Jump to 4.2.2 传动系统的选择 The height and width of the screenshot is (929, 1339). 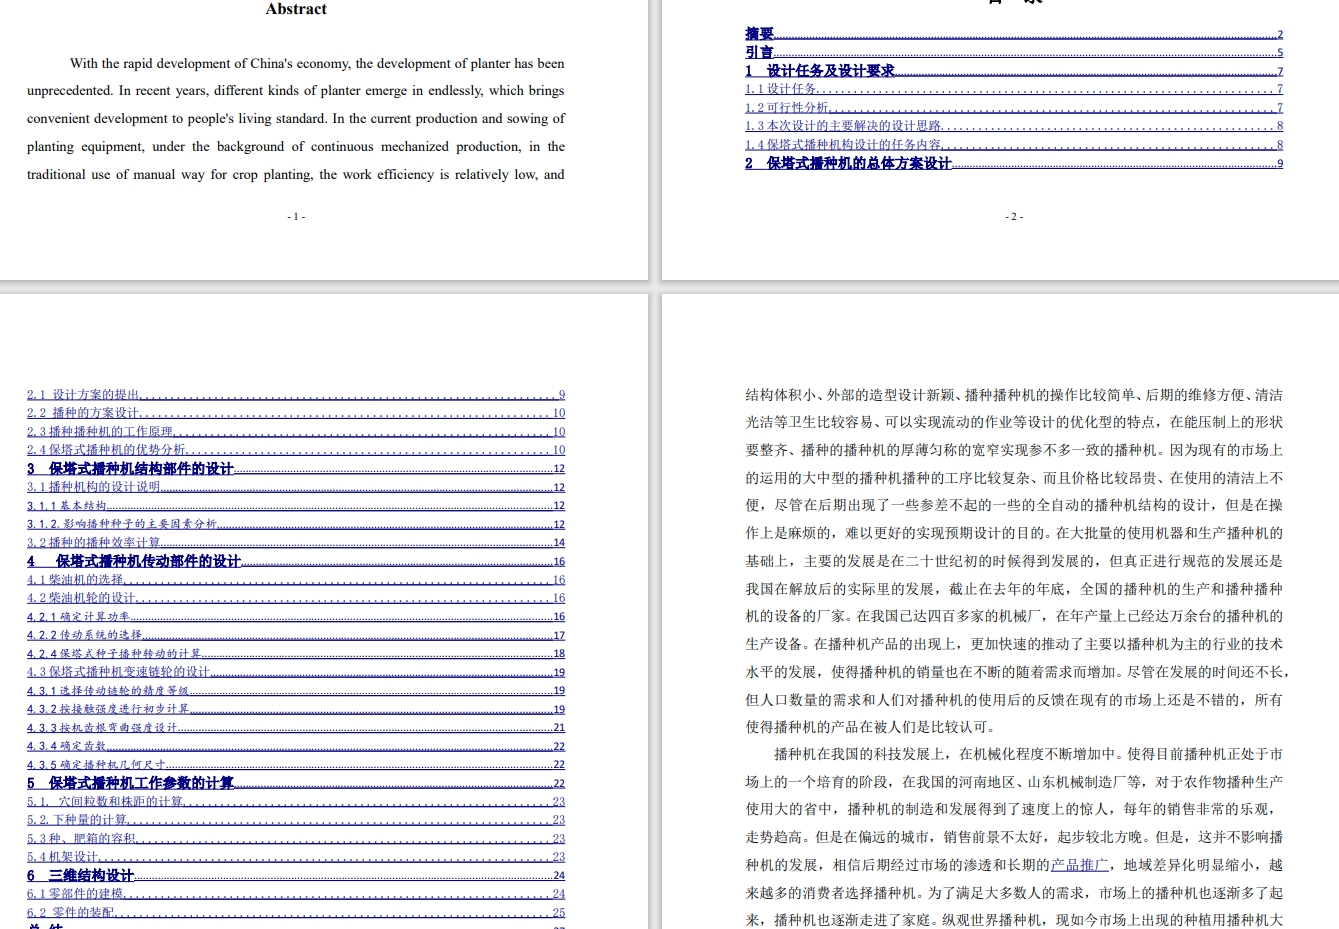(296, 635)
